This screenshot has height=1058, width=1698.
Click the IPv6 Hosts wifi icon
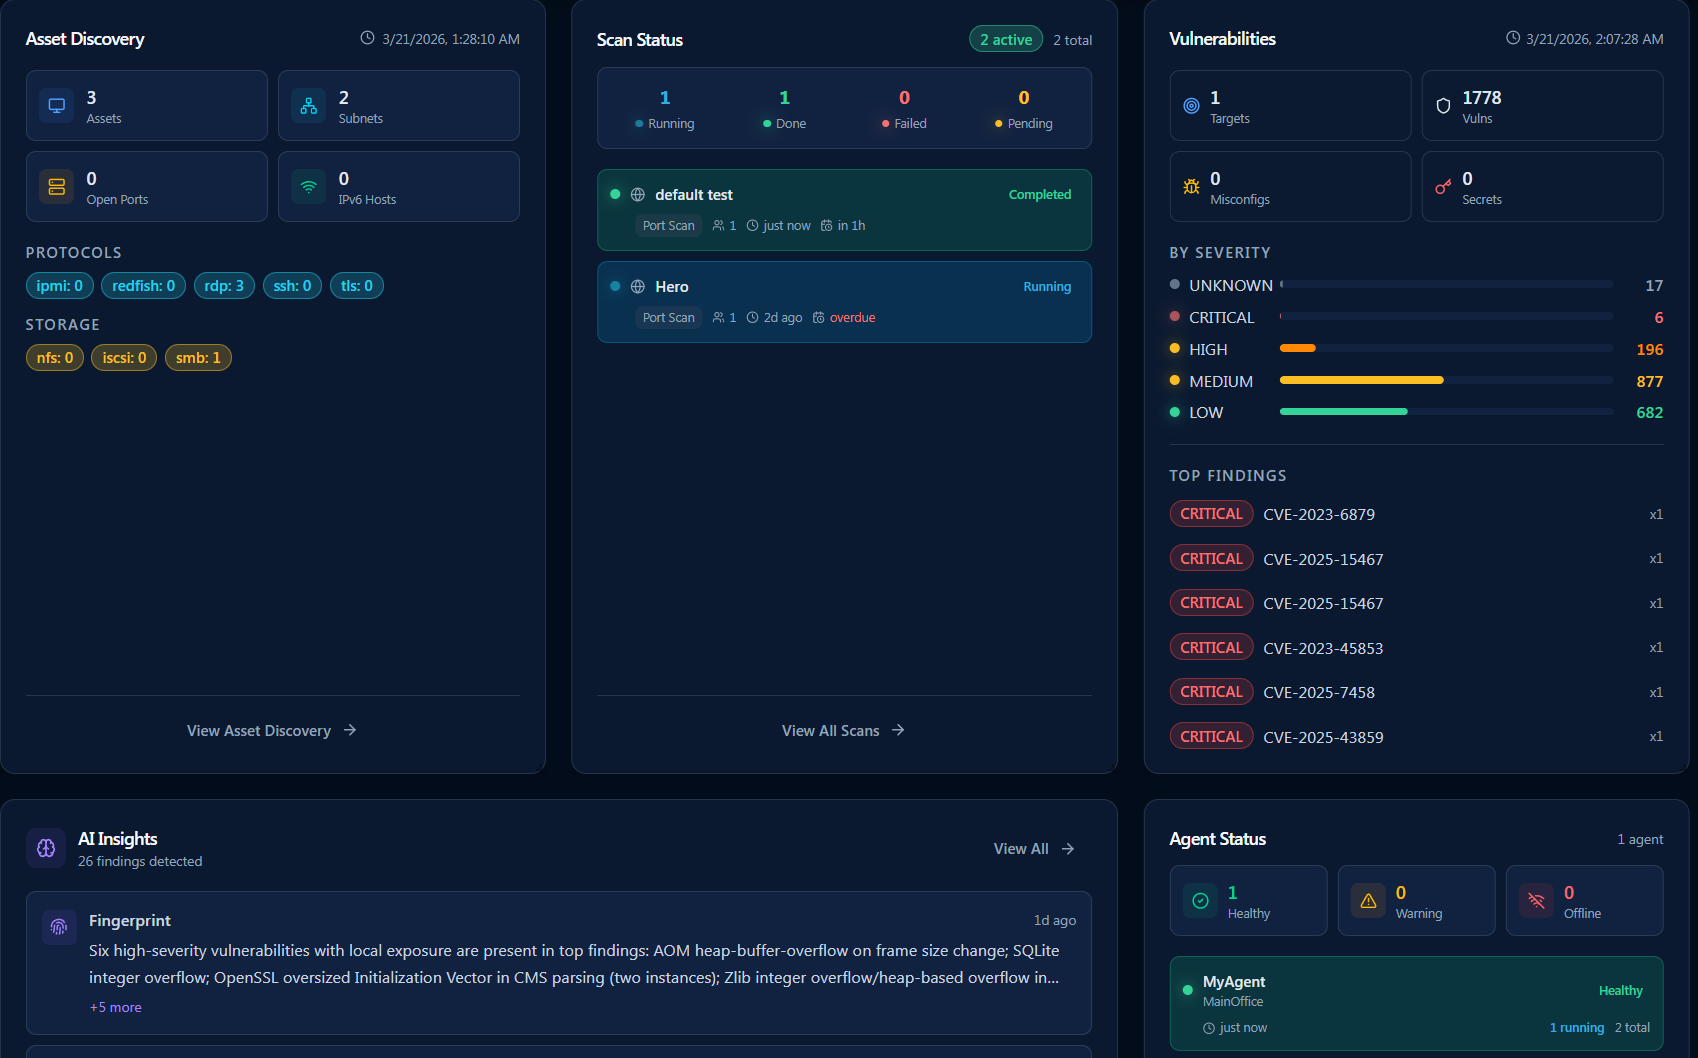click(x=309, y=186)
